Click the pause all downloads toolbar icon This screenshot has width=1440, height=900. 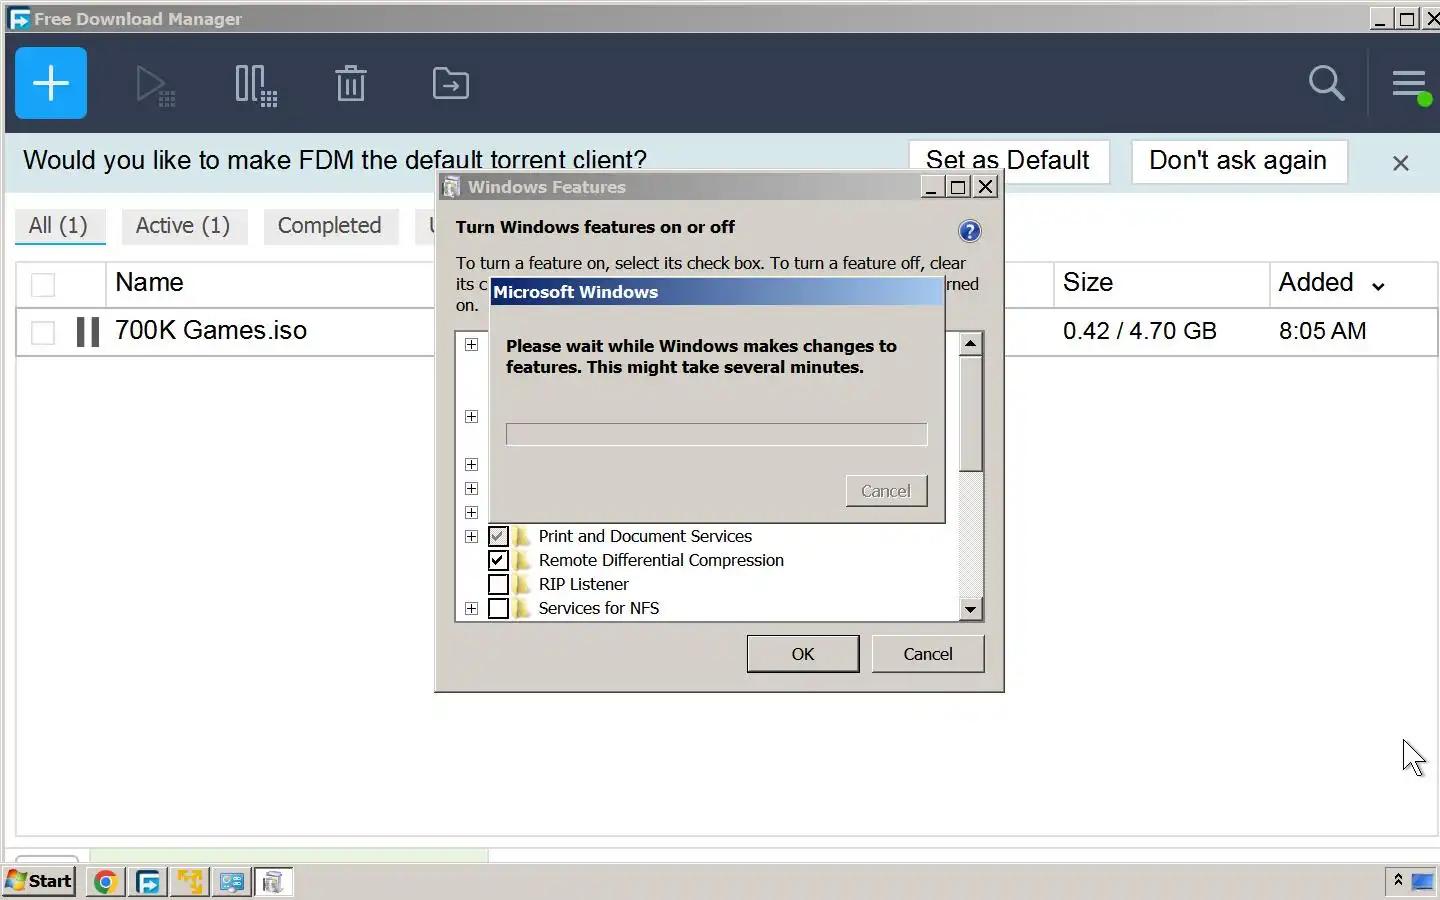[256, 85]
